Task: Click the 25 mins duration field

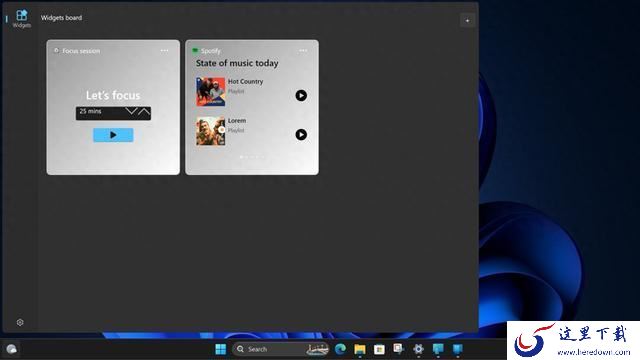Action: coord(113,113)
